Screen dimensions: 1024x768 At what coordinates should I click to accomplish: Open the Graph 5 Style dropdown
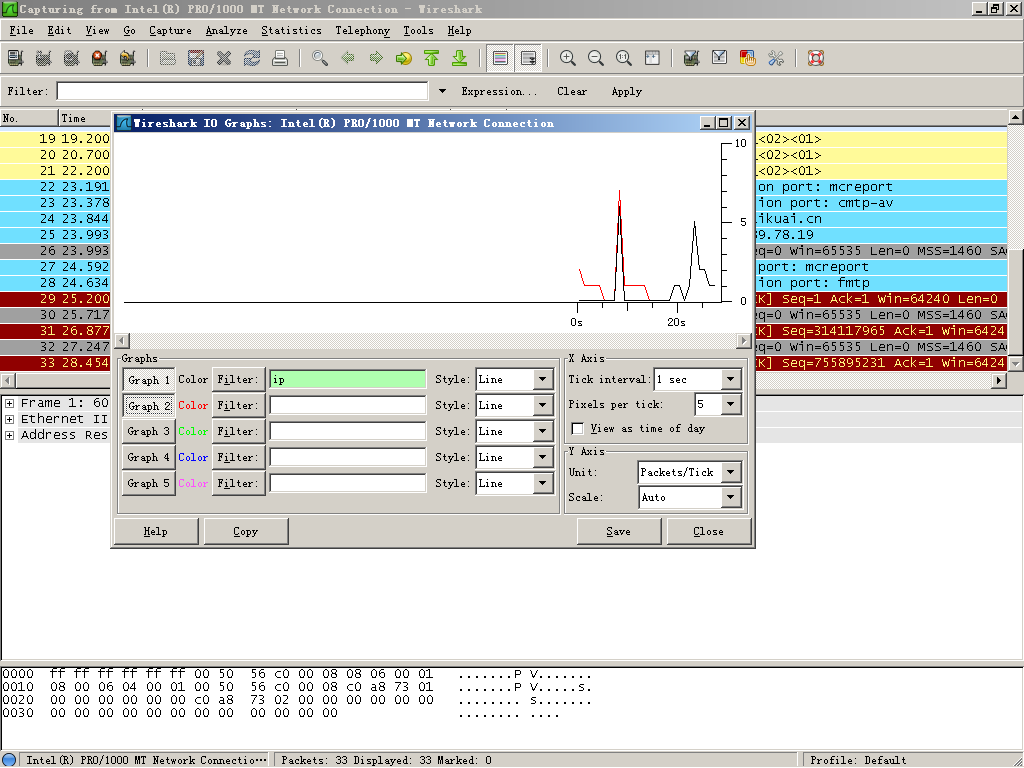542,484
